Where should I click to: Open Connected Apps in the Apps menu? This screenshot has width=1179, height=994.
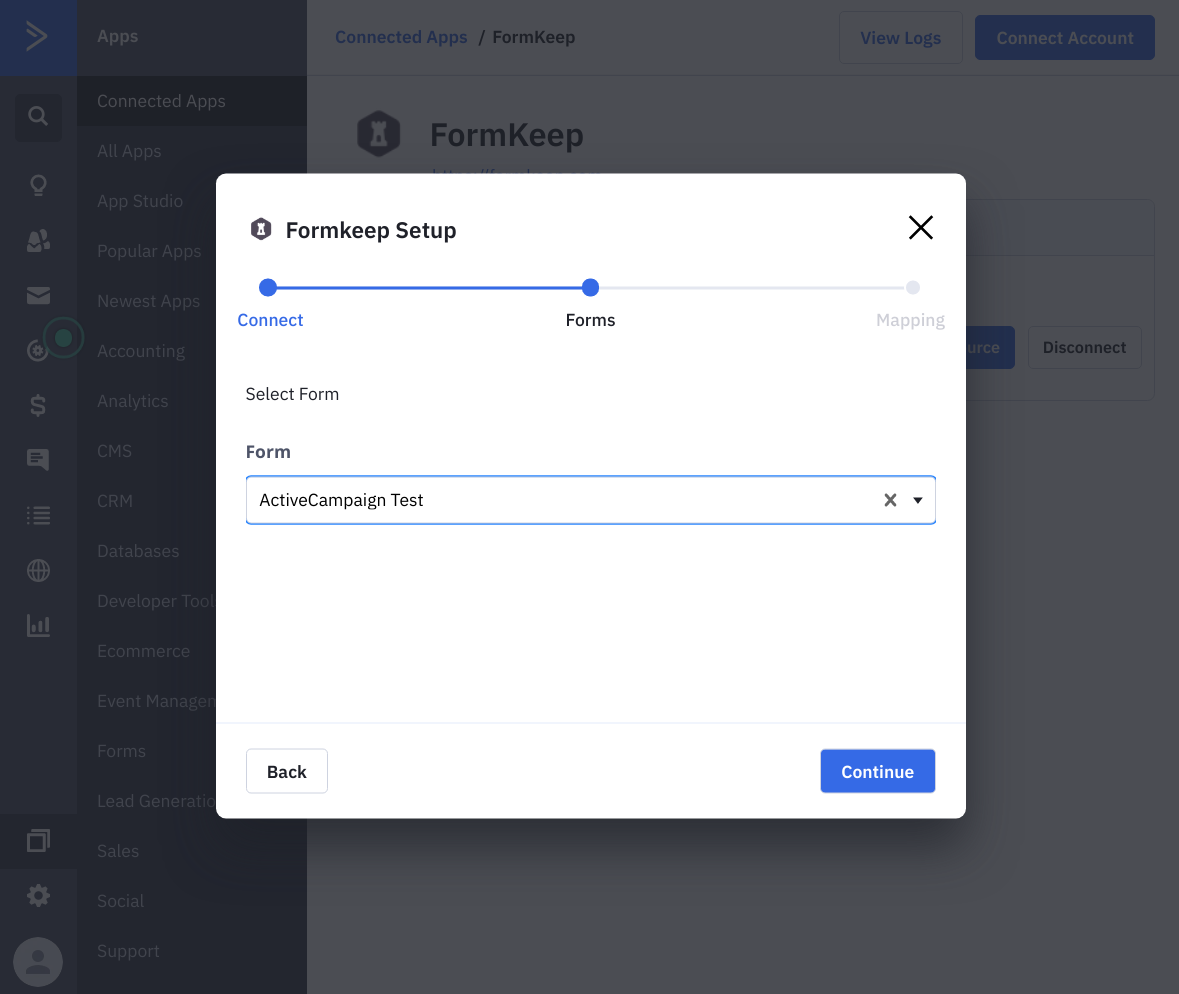coord(161,101)
